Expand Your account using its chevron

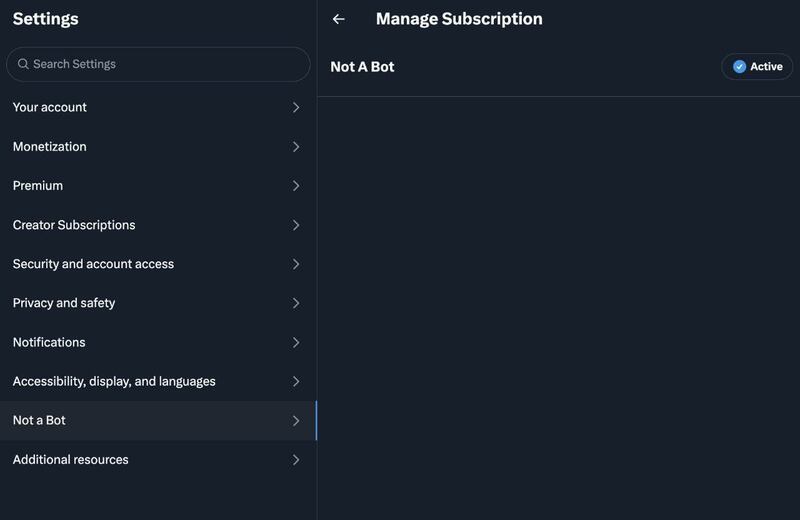(296, 107)
